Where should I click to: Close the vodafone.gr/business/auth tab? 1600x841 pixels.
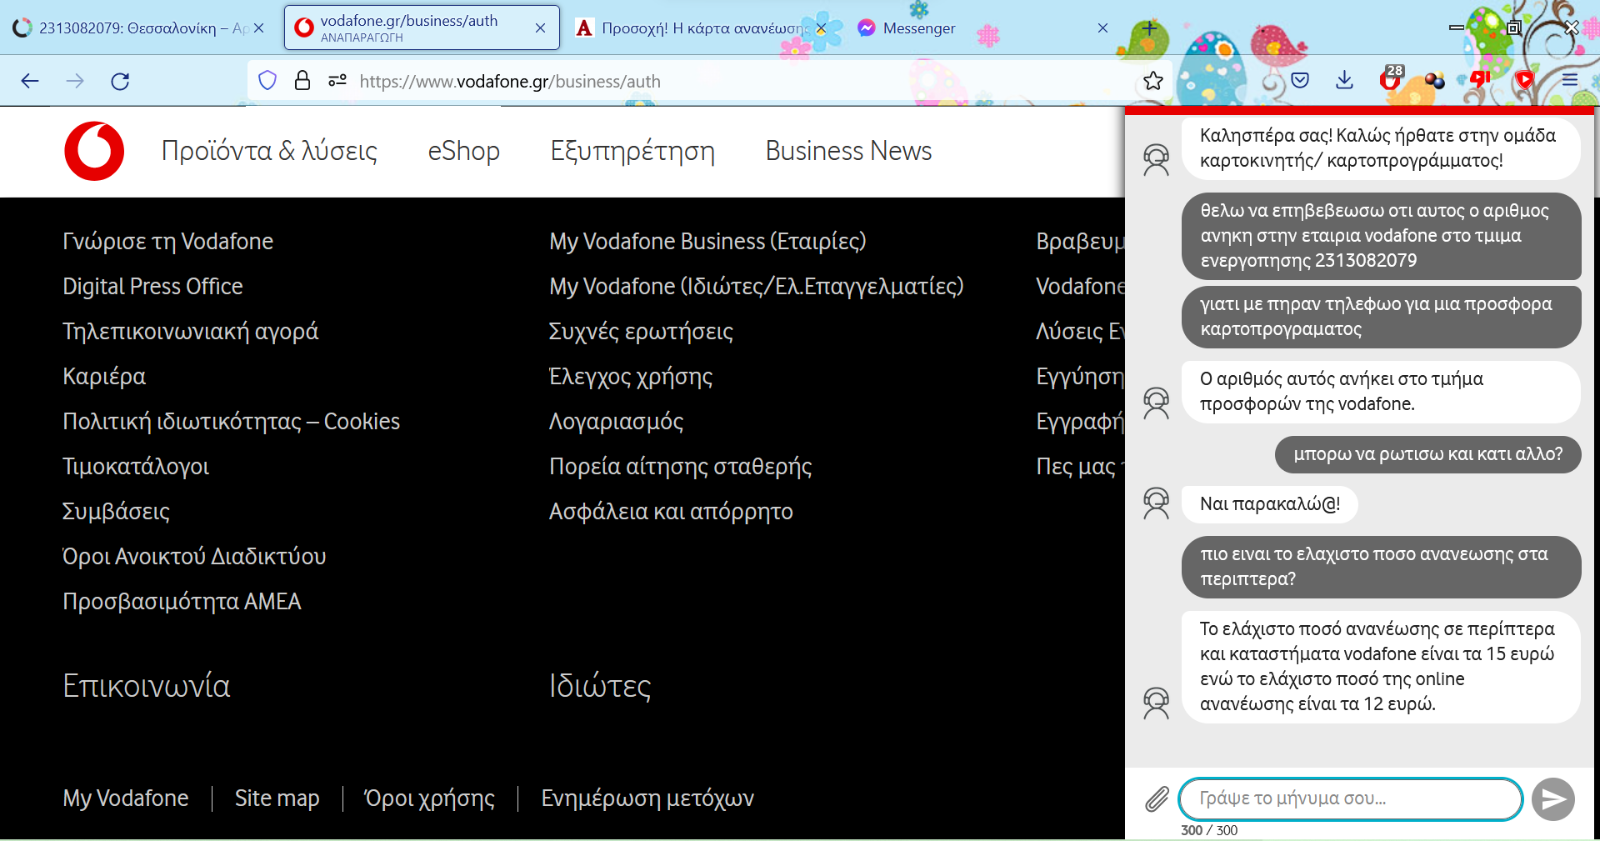(540, 28)
